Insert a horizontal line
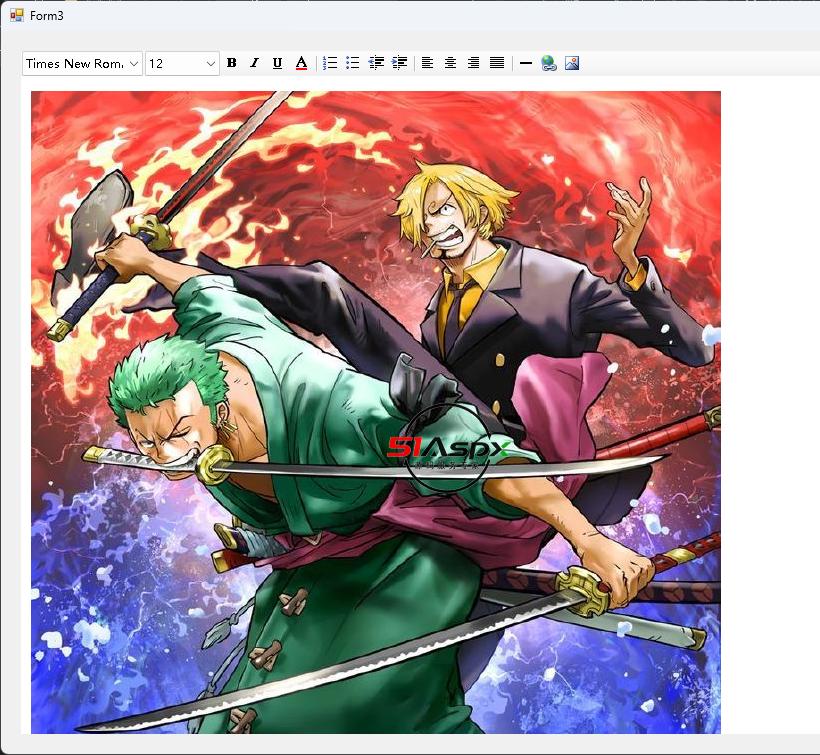Image resolution: width=820 pixels, height=755 pixels. (526, 63)
